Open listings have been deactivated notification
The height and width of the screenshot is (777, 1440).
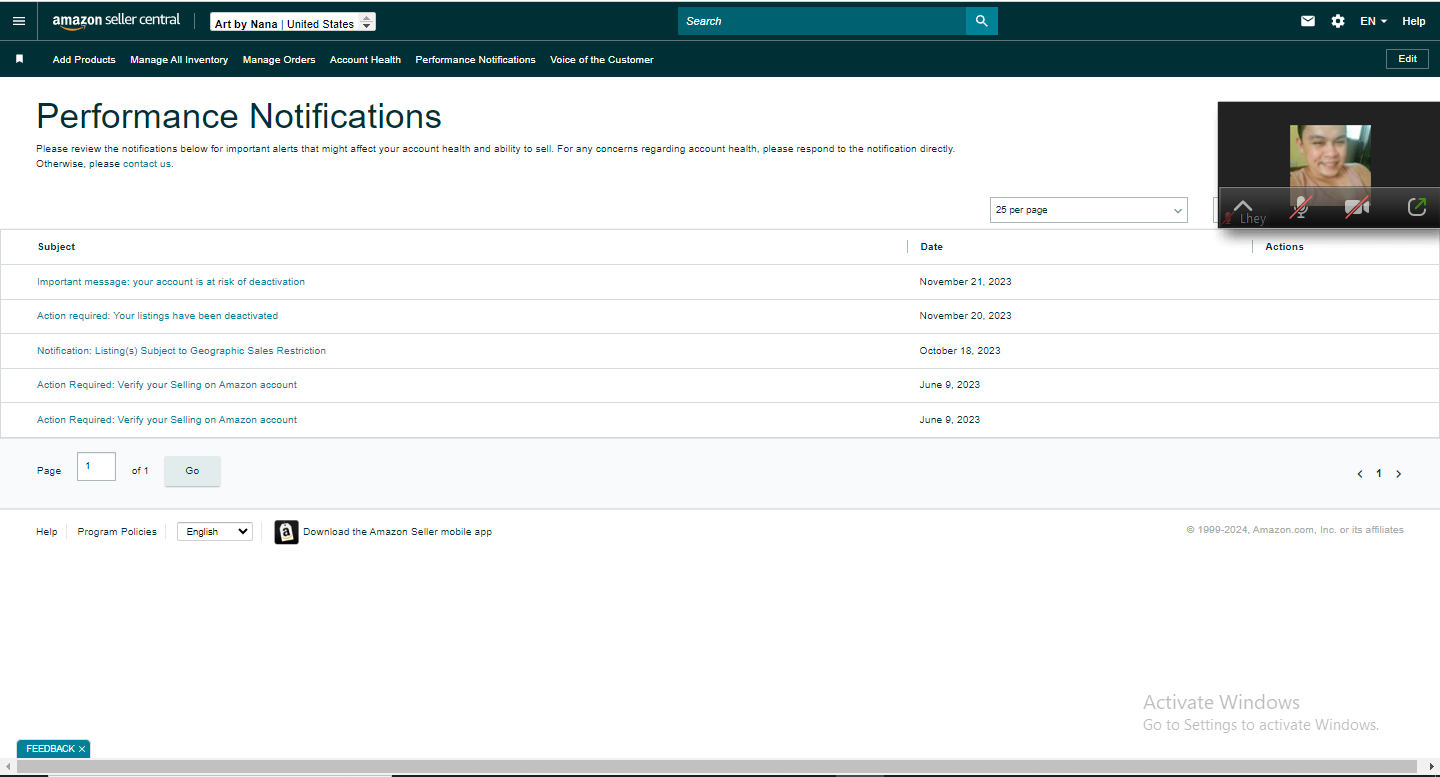[x=158, y=316]
